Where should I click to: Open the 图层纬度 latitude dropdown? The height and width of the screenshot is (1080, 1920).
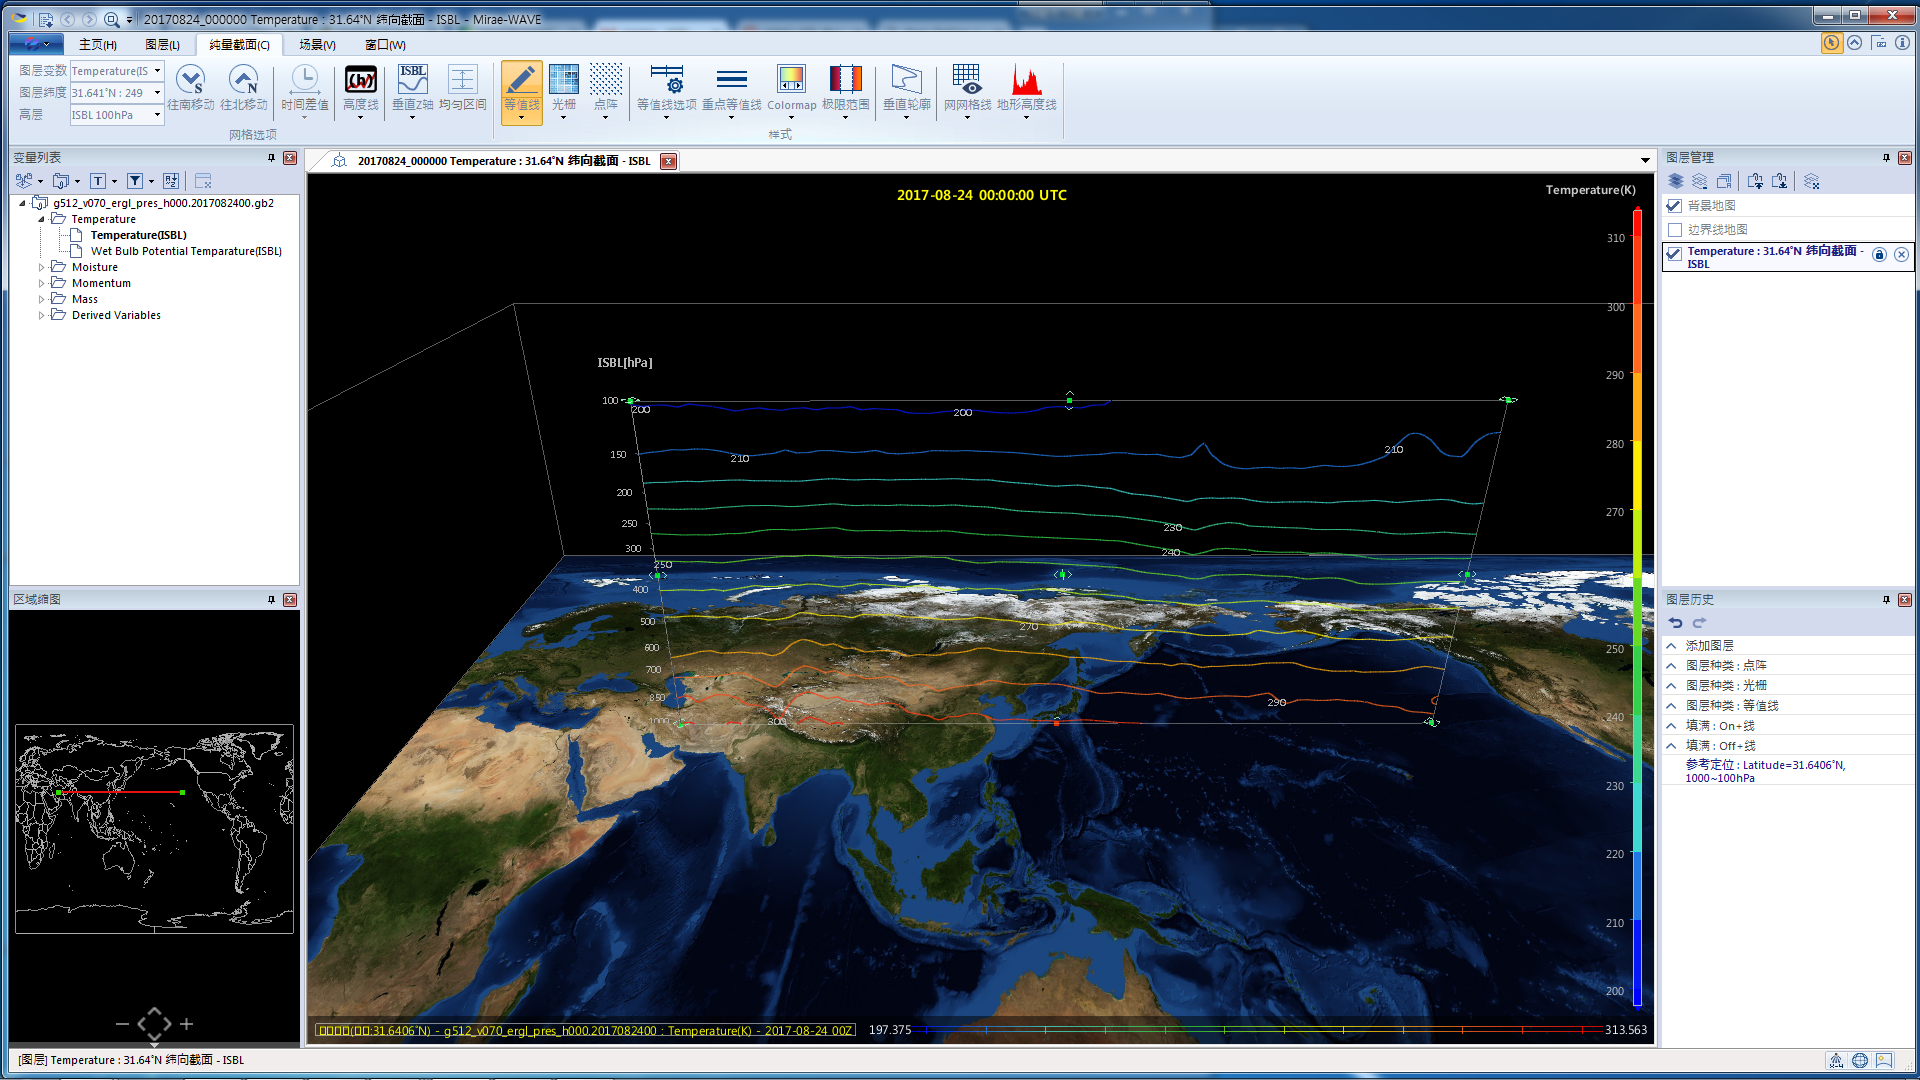click(157, 93)
